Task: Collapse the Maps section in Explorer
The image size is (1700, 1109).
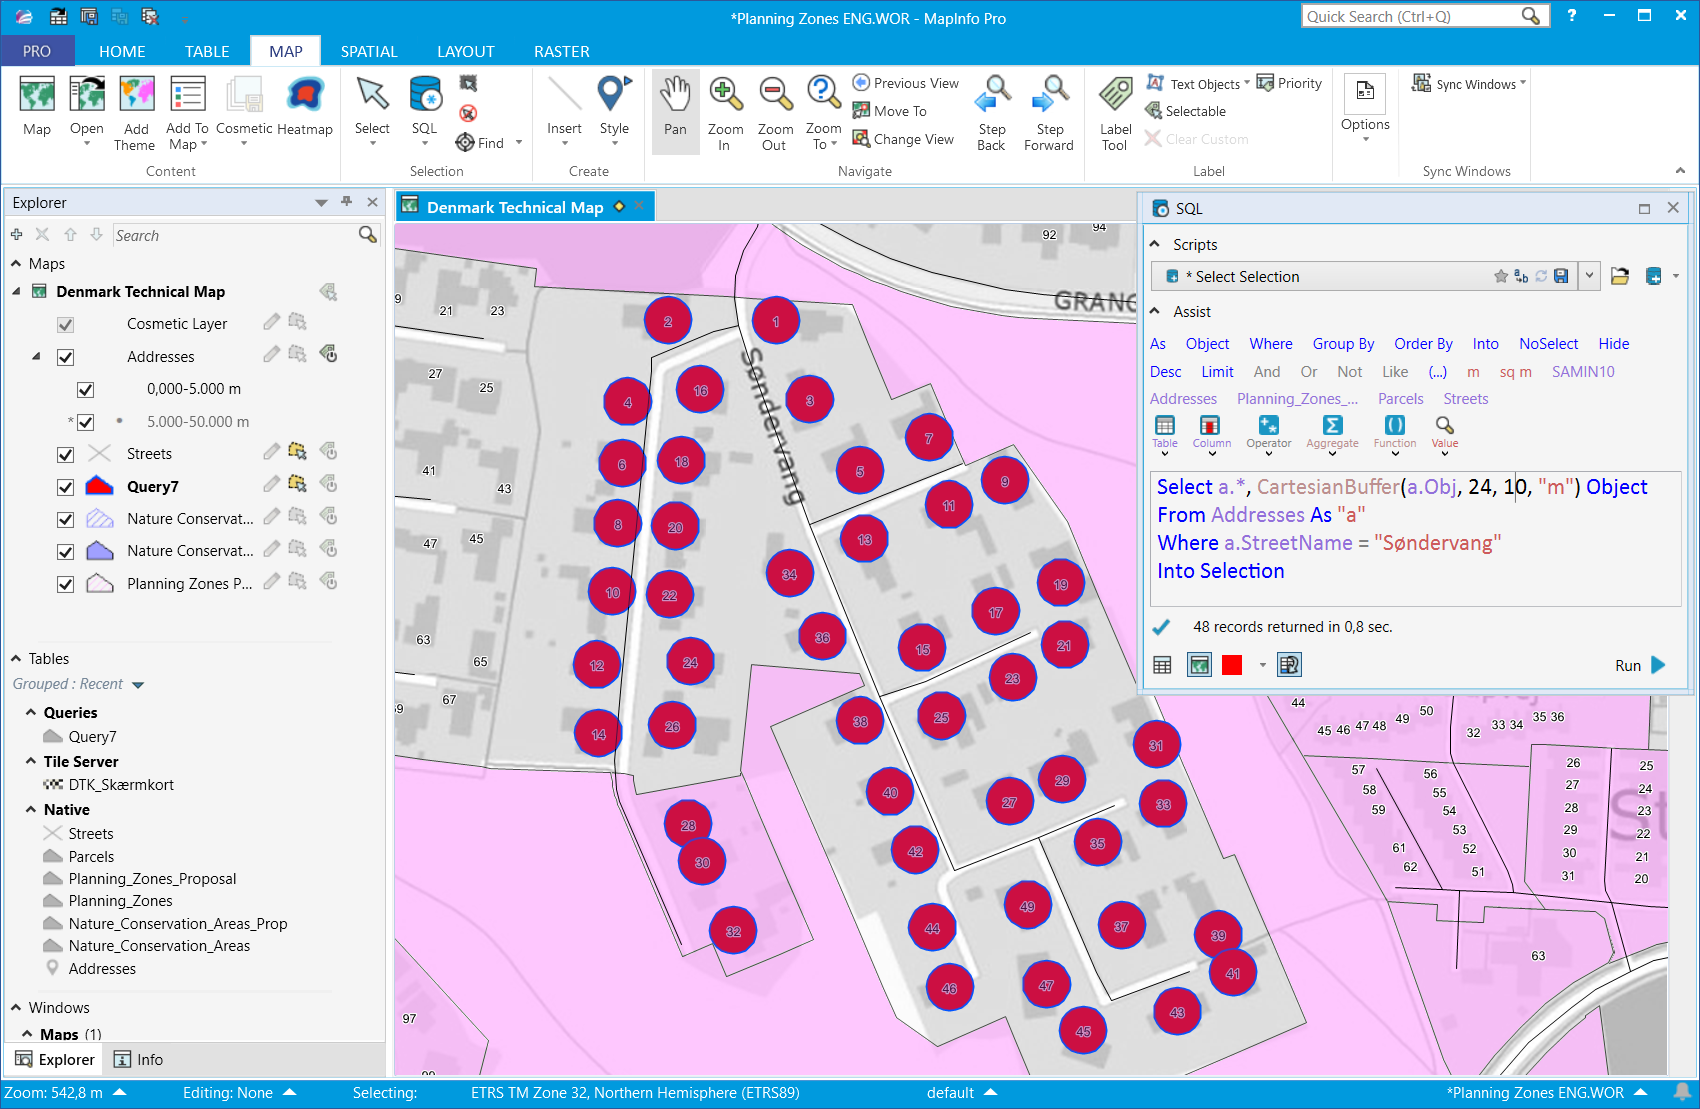Action: (x=16, y=264)
